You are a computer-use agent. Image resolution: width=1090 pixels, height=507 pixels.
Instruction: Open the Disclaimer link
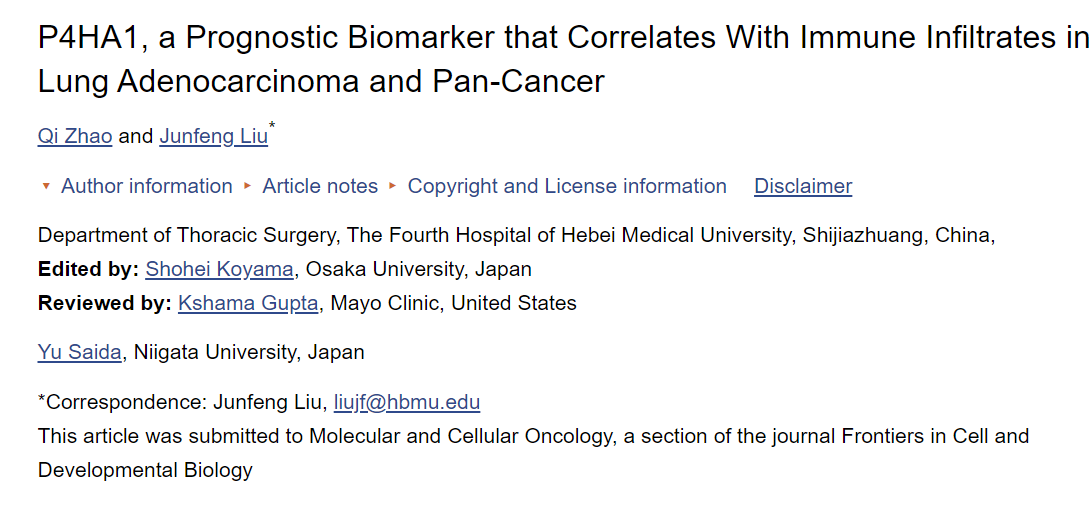[x=803, y=186]
